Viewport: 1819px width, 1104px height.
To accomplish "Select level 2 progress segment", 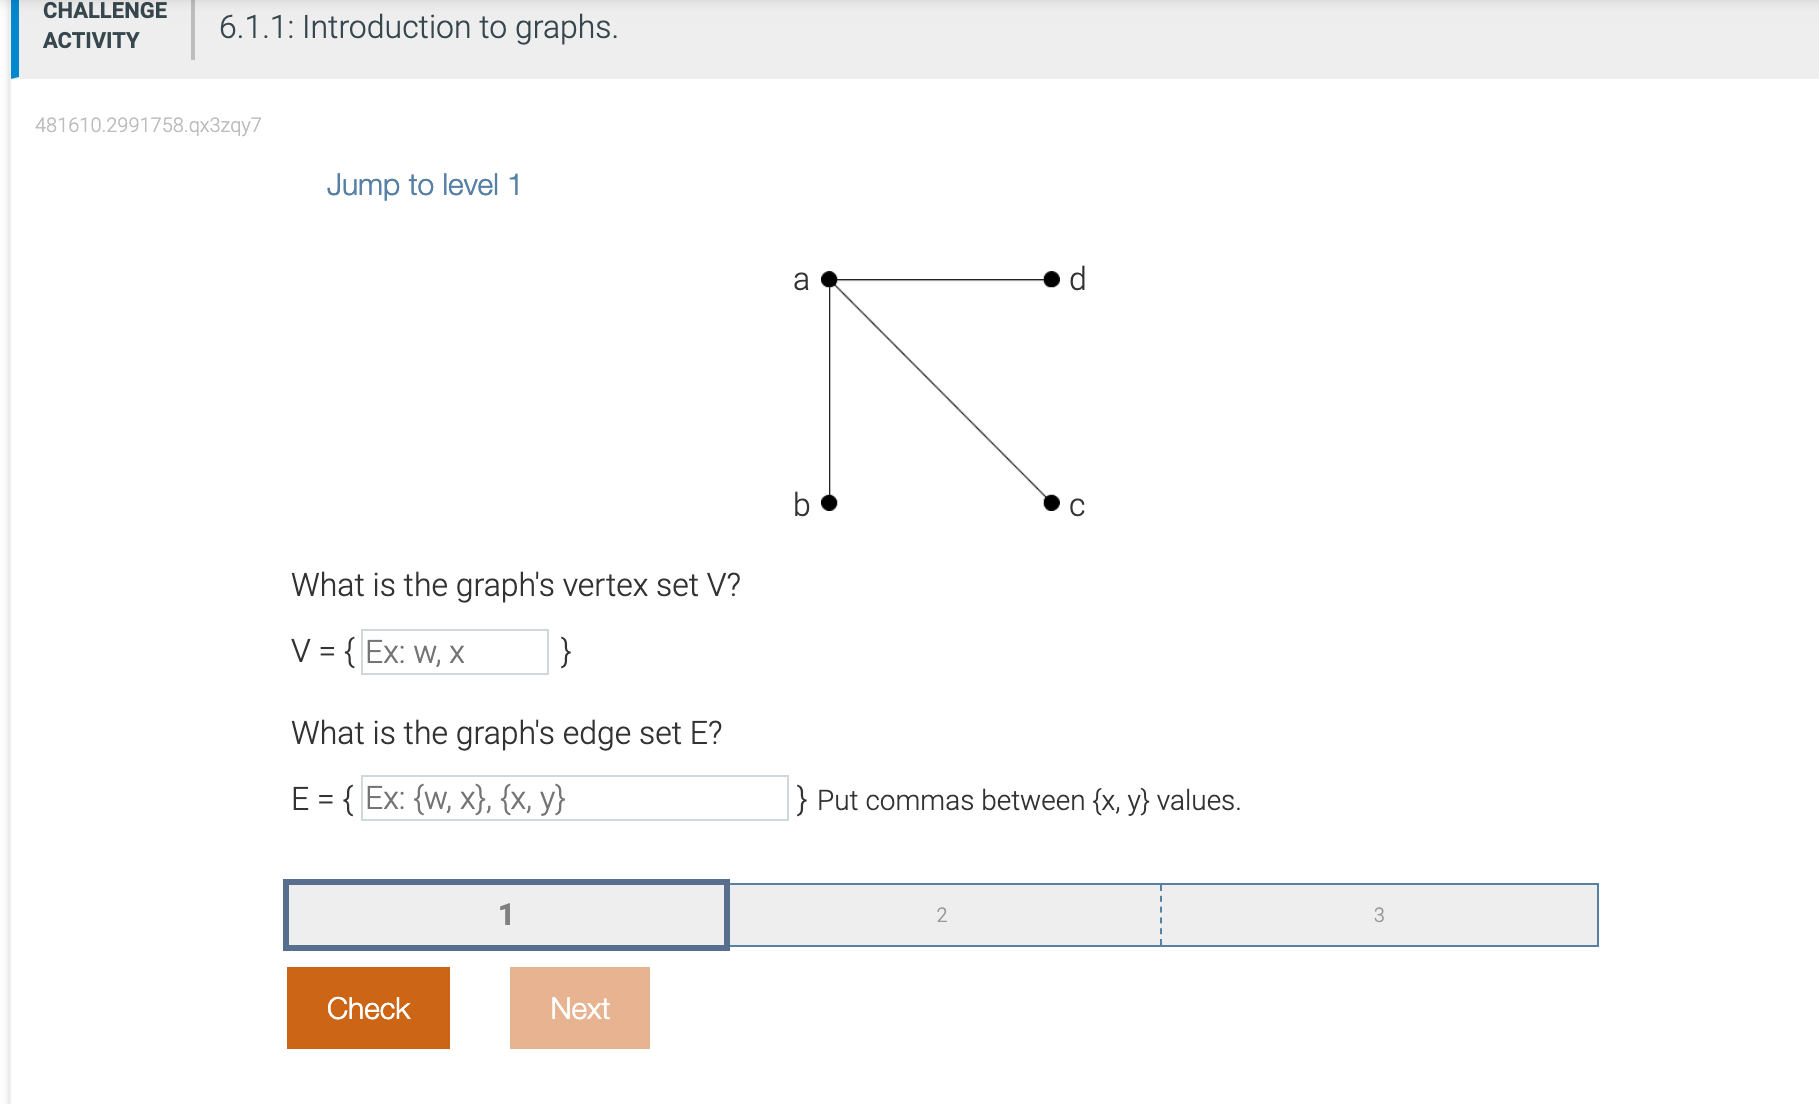I will click(x=941, y=914).
